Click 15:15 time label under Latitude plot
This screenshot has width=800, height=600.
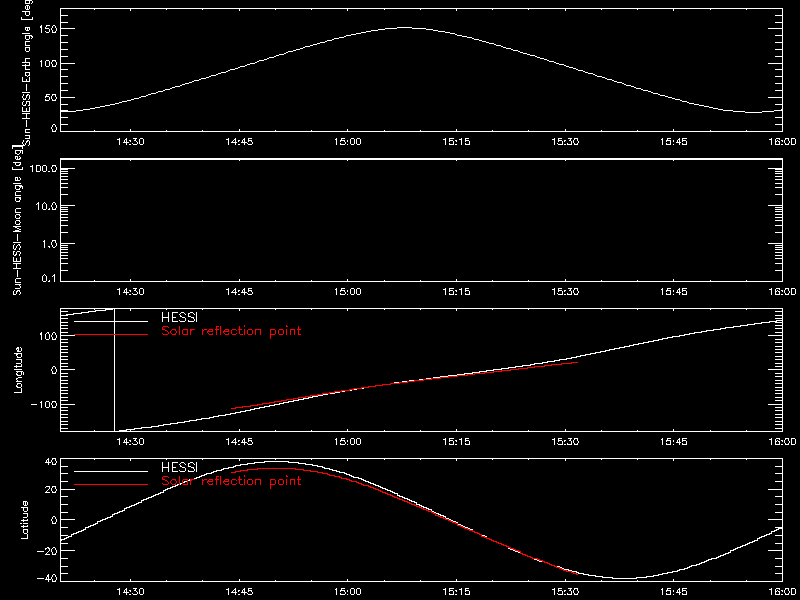click(456, 592)
